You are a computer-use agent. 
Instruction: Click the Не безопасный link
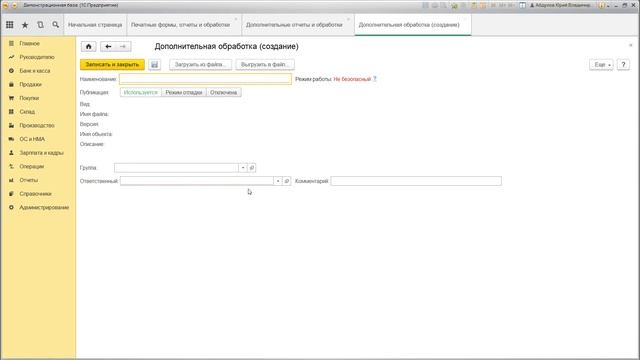coord(352,79)
